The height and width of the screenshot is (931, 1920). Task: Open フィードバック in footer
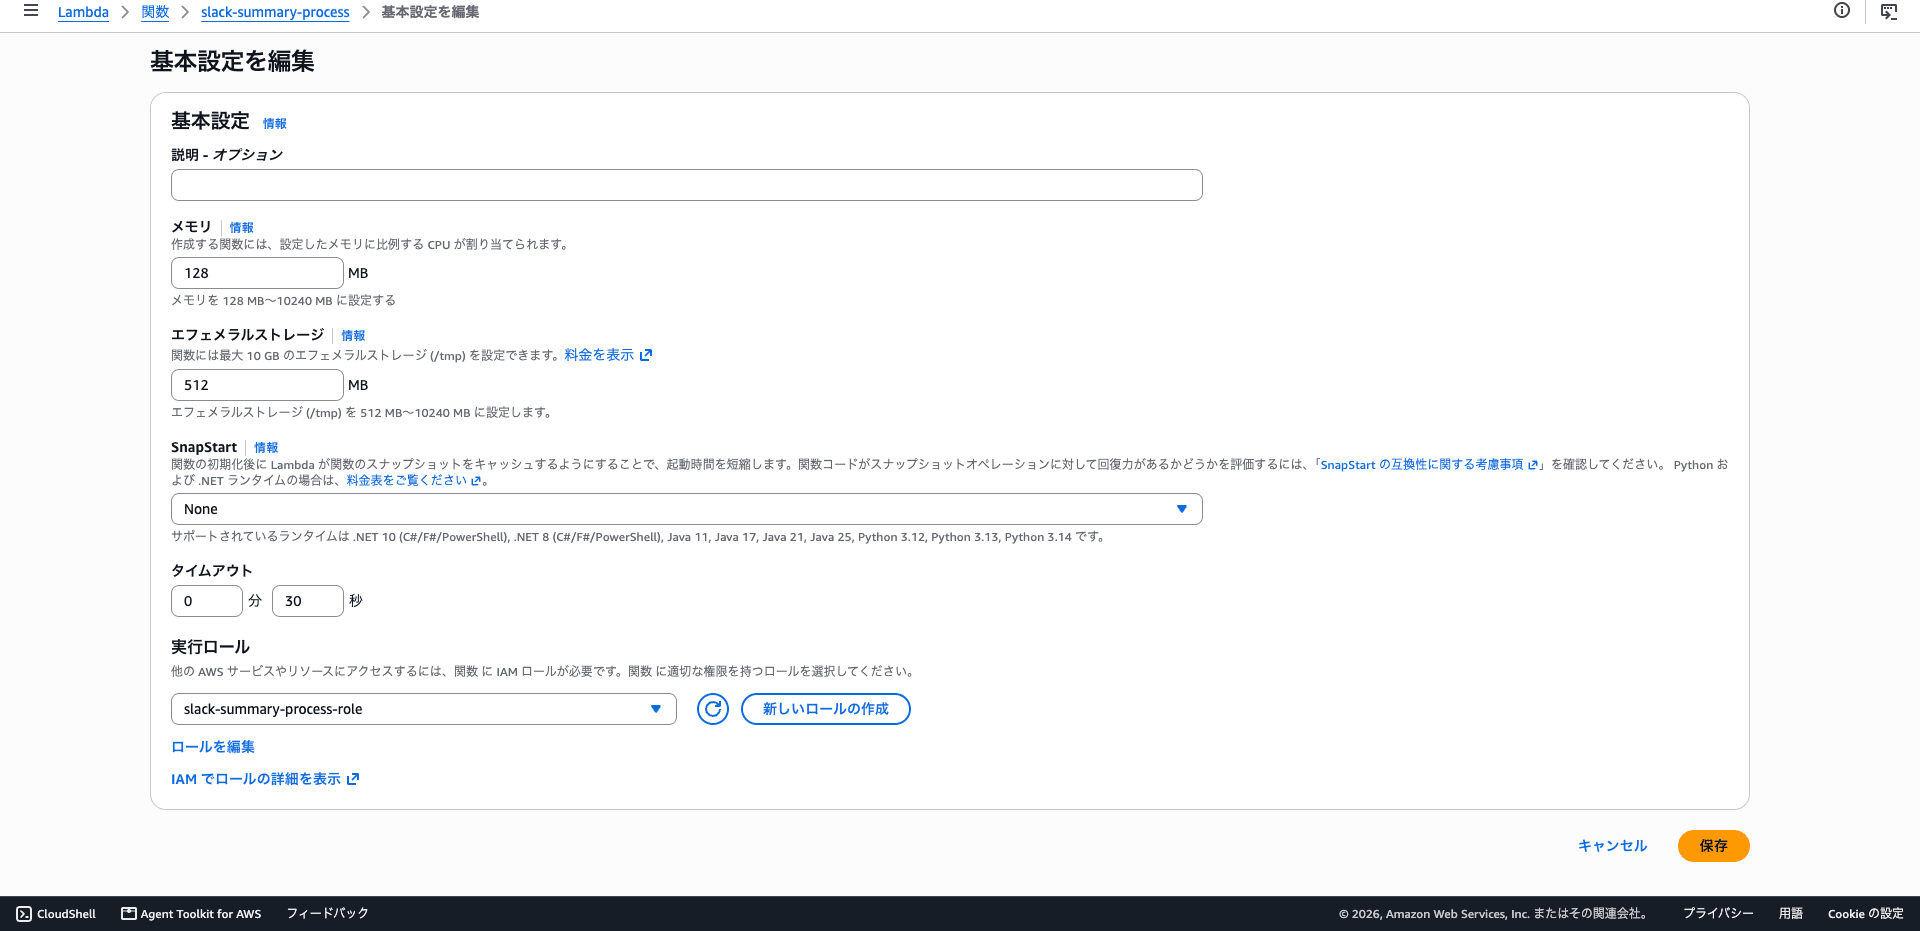[328, 914]
